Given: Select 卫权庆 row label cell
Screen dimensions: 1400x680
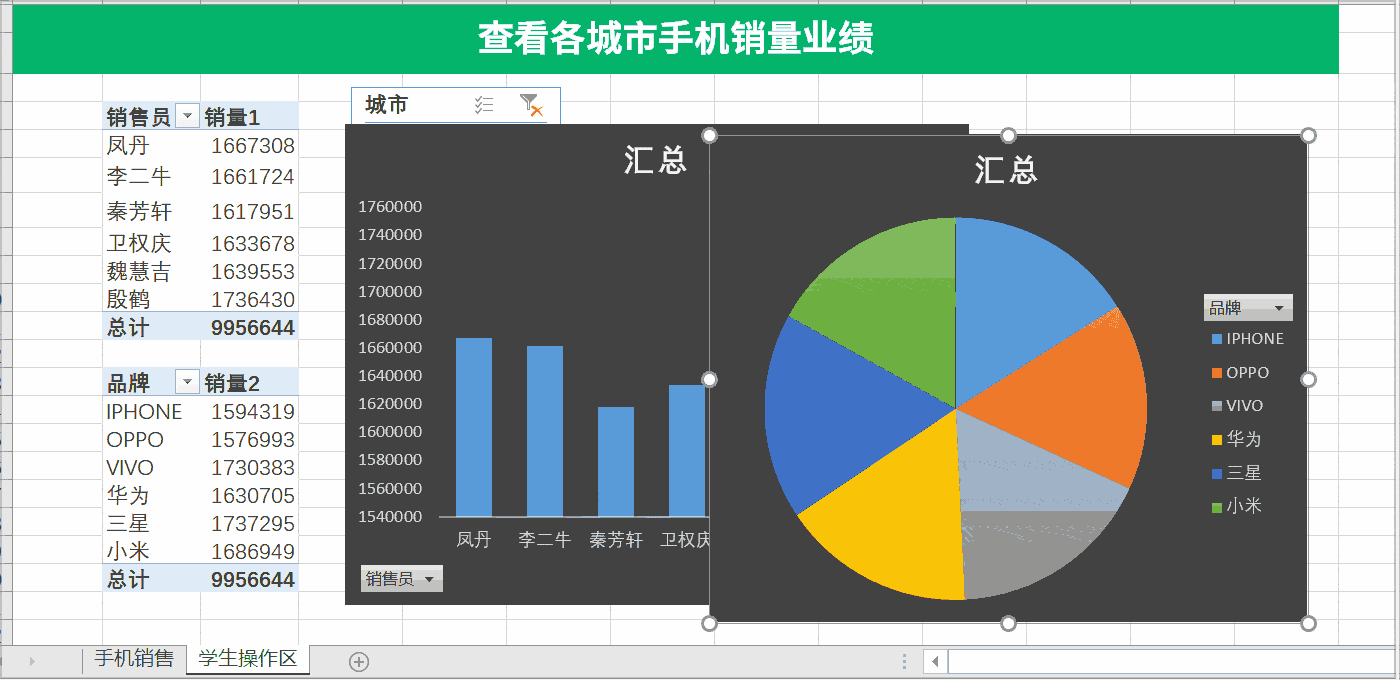Looking at the screenshot, I should point(152,243).
